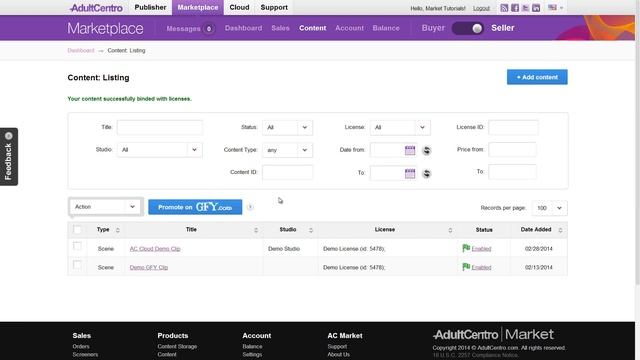
Task: Click Promote on GFY.com button
Action: coord(195,207)
